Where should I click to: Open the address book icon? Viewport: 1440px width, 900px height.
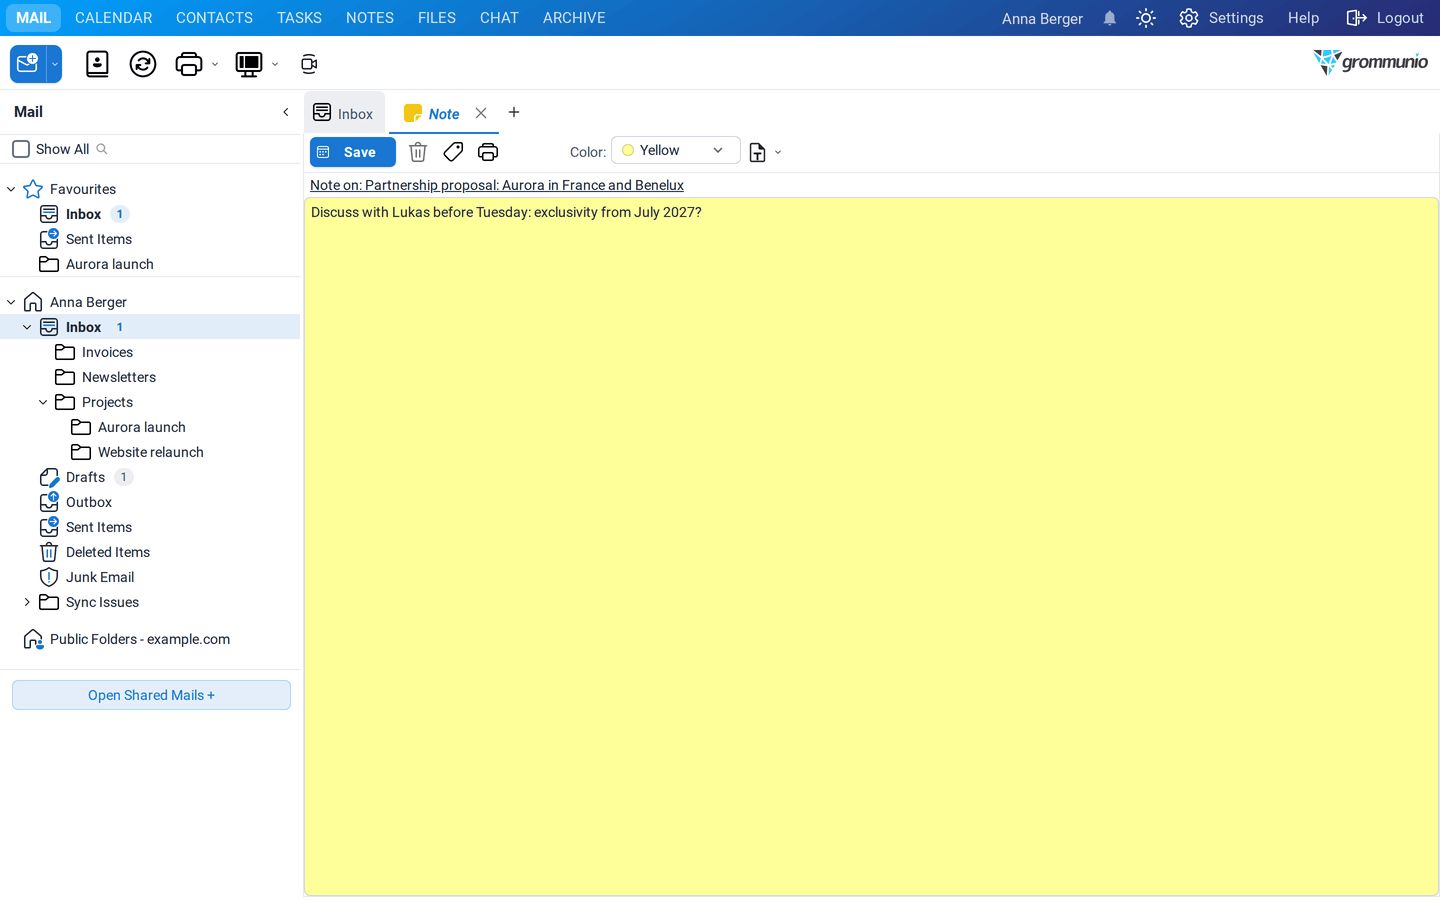[97, 64]
